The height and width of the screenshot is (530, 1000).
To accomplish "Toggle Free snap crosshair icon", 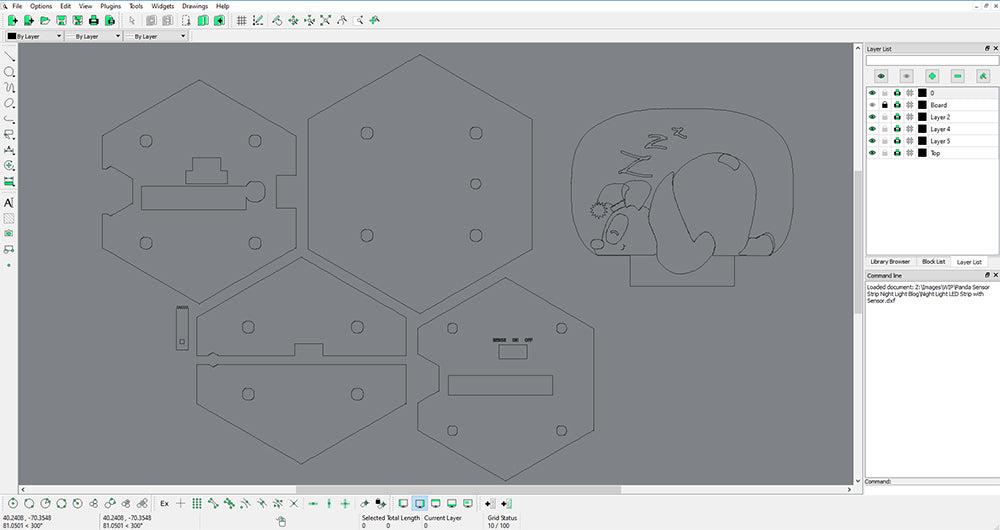I will (x=180, y=503).
